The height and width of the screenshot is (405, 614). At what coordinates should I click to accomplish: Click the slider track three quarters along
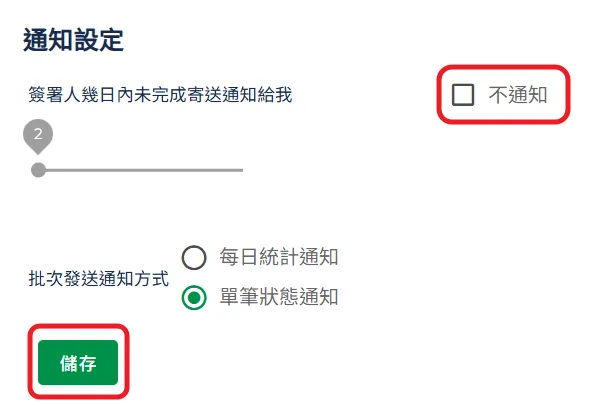[191, 170]
